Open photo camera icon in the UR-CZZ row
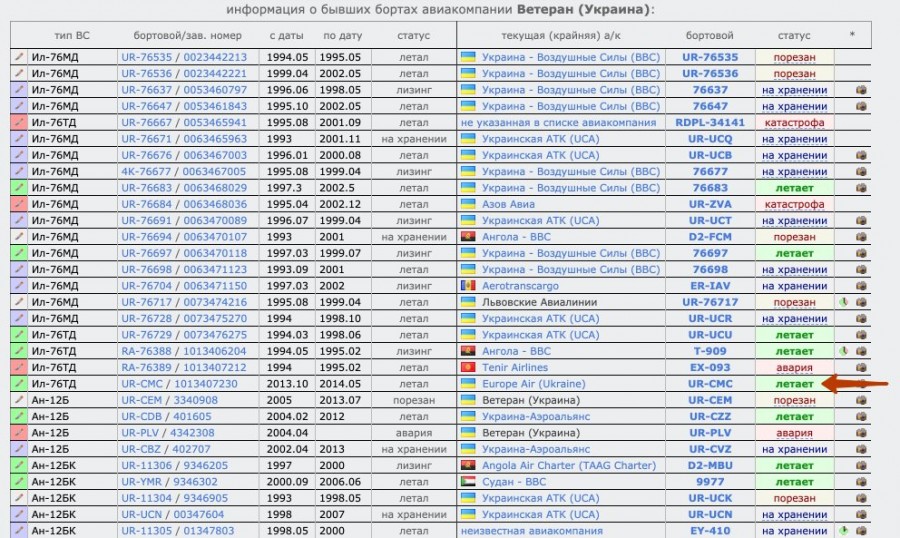900x538 pixels. (x=861, y=416)
